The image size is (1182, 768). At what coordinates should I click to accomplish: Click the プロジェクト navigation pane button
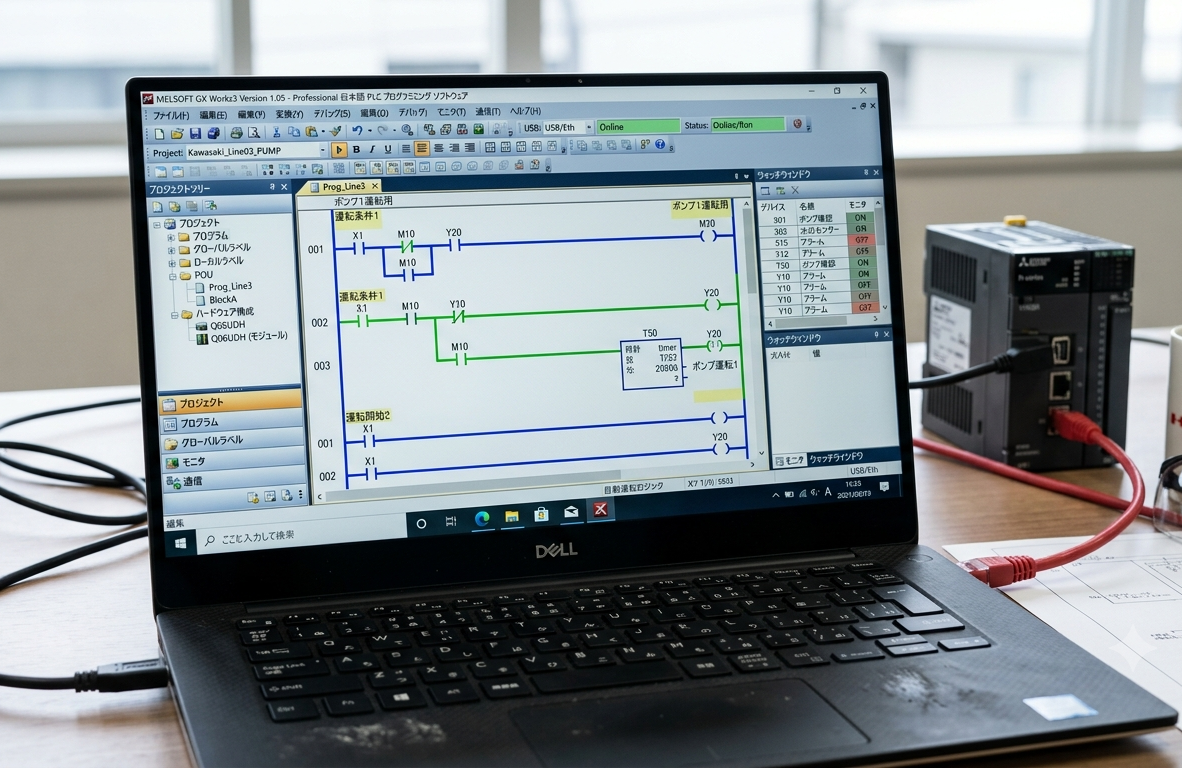pyautogui.click(x=230, y=402)
